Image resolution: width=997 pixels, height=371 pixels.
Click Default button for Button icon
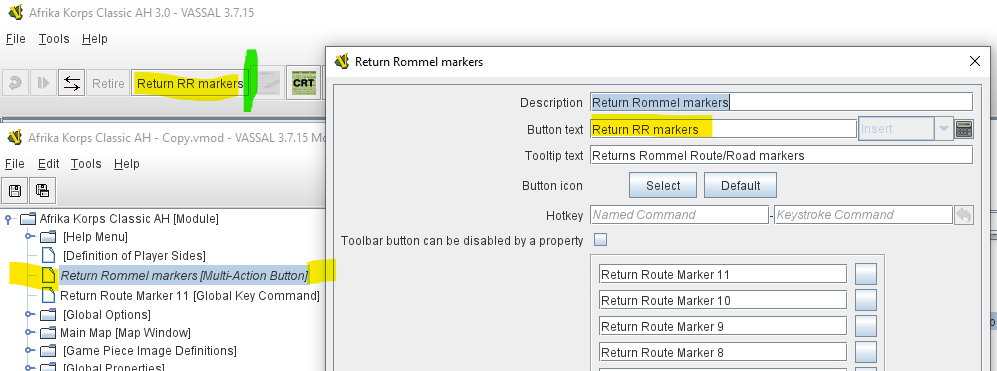(740, 186)
